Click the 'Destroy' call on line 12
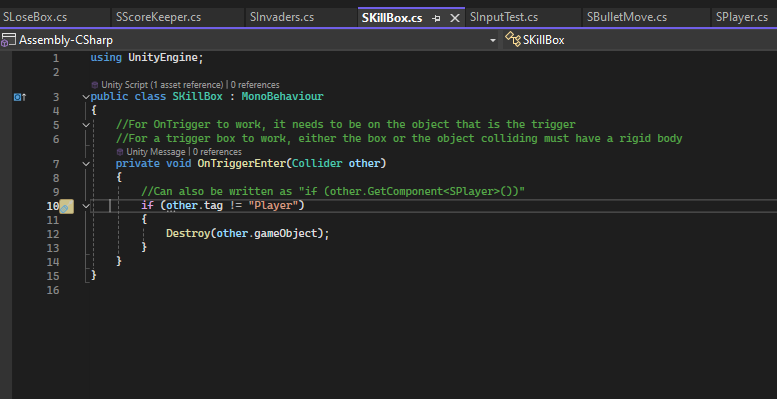Screen dimensions: 777x399 pos(188,233)
